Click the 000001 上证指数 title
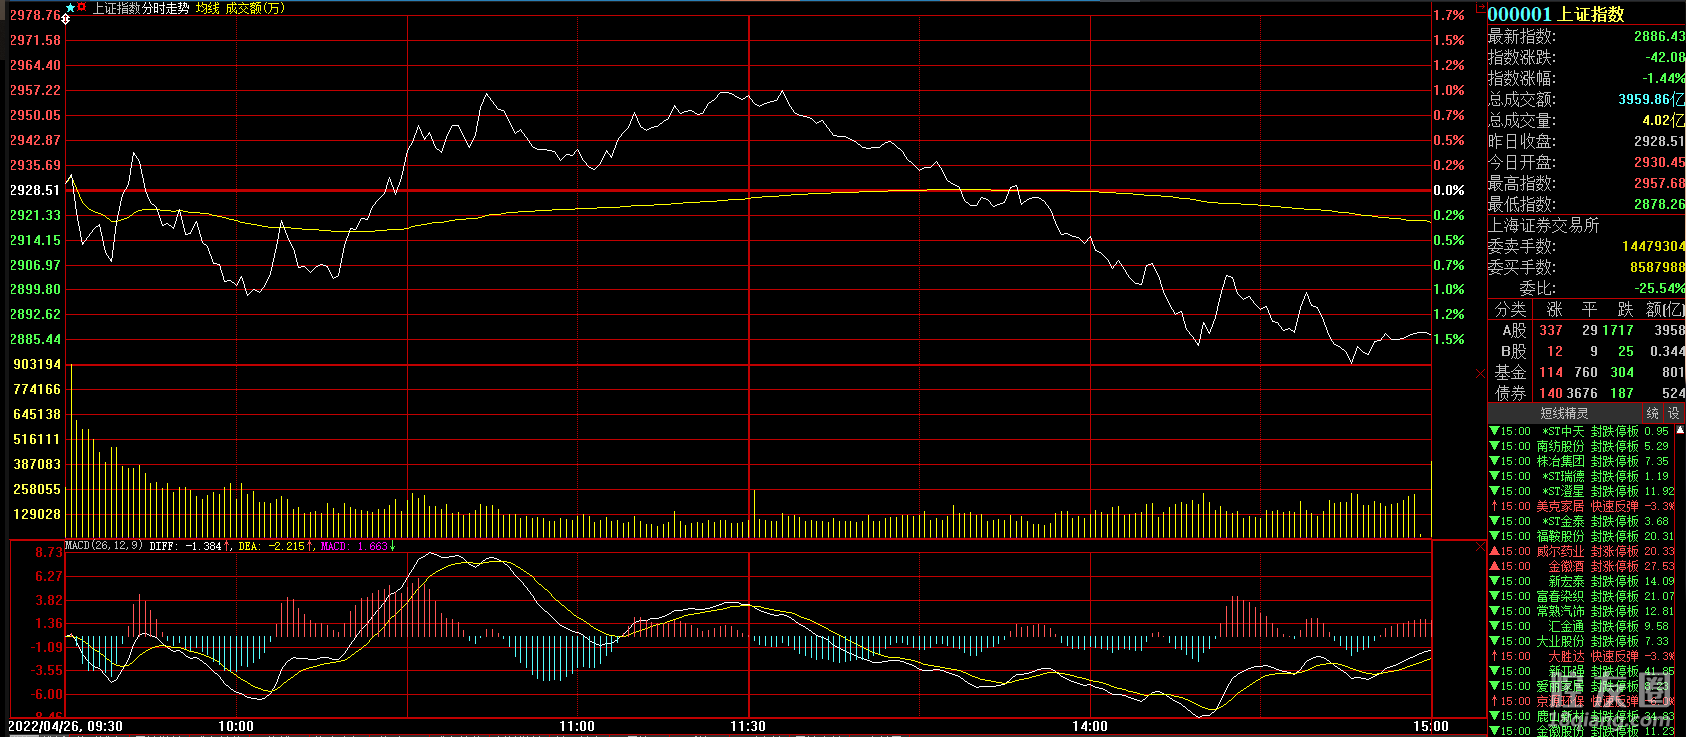This screenshot has width=1686, height=737. pyautogui.click(x=1555, y=14)
